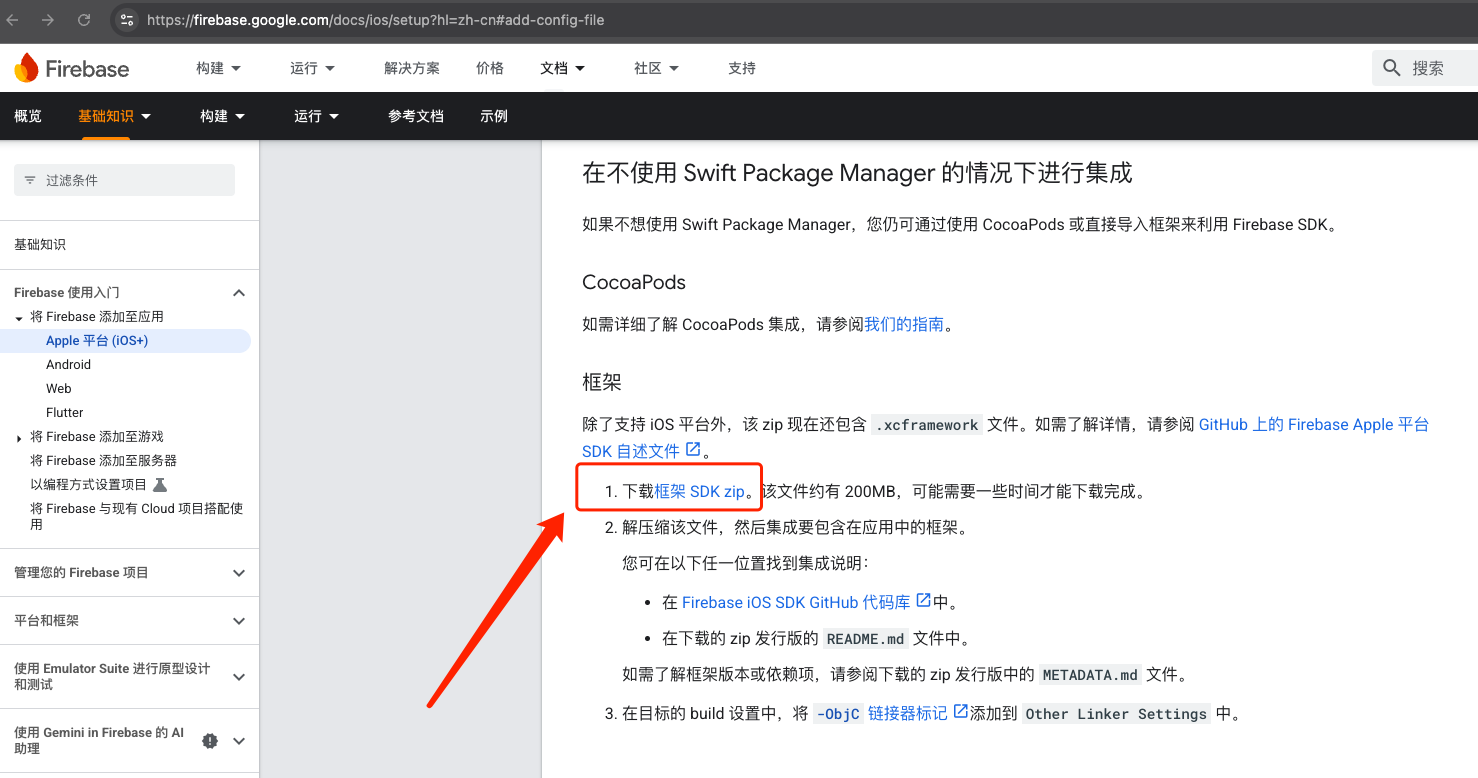Screen dimensions: 1478x778
Task: Open the 文档 dropdown menu
Action: tap(563, 68)
